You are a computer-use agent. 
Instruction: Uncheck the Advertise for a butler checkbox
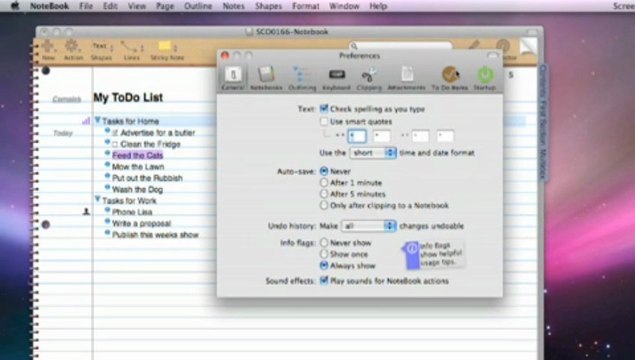point(115,133)
